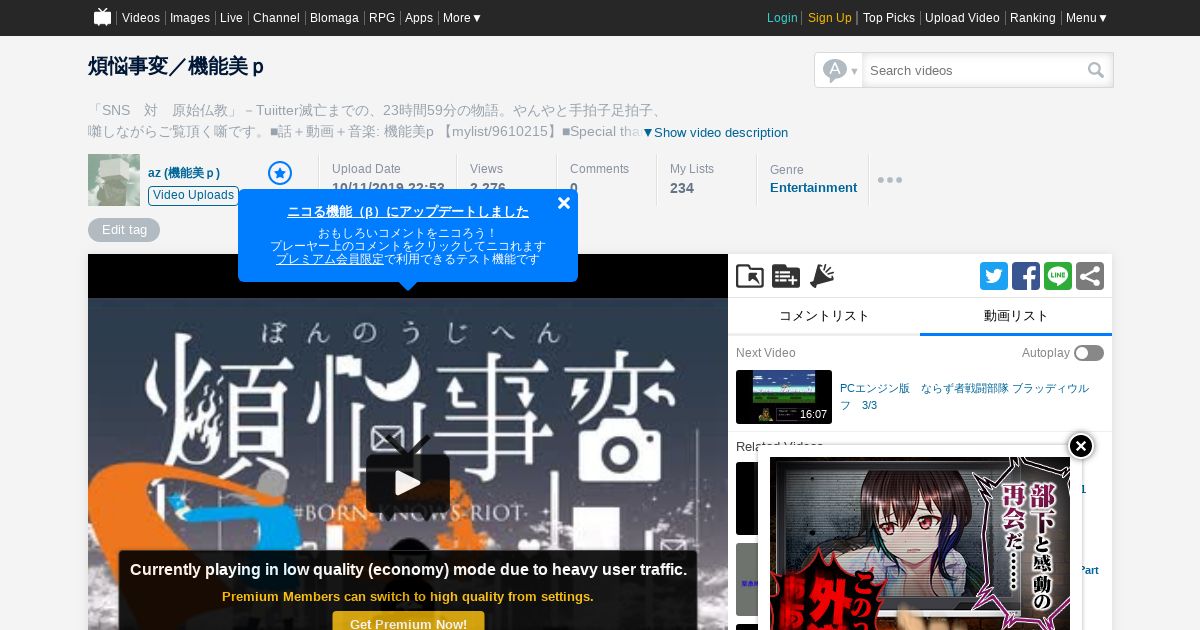
Task: Open the Ranking page
Action: coord(1033,18)
